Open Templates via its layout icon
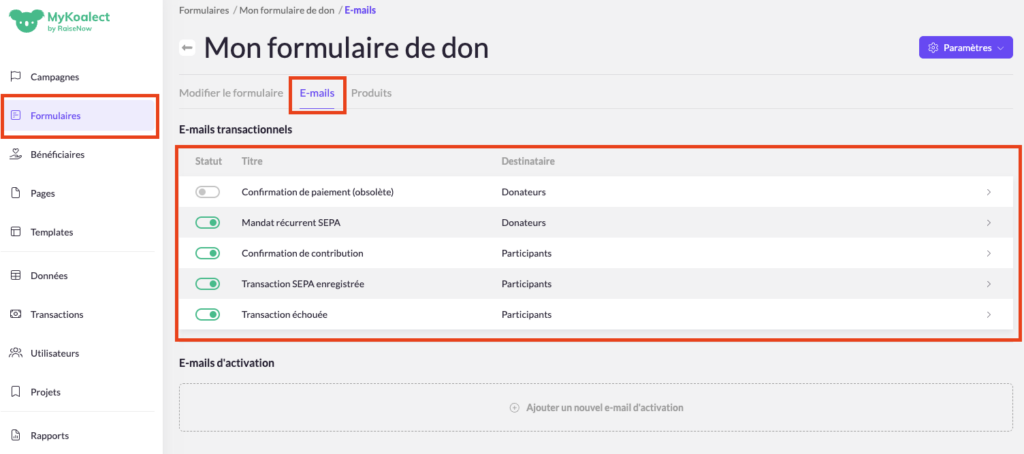Image resolution: width=1024 pixels, height=454 pixels. click(15, 232)
